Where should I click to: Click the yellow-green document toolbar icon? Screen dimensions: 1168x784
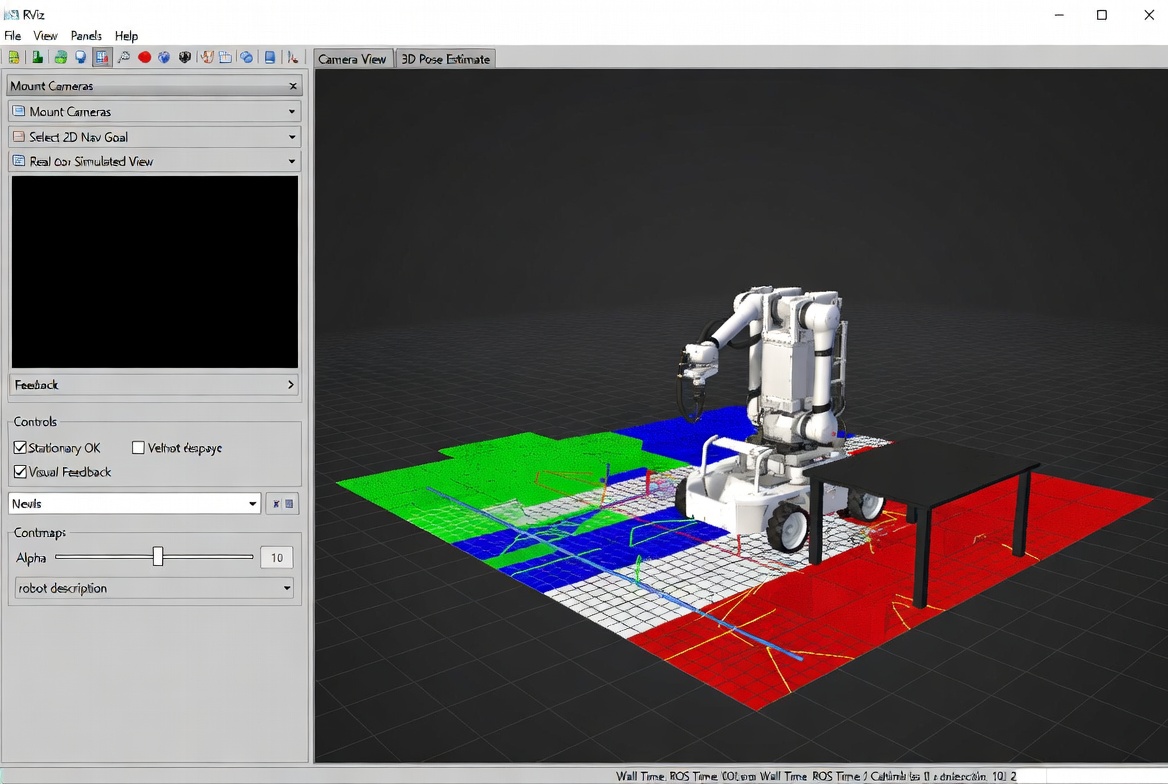coord(13,57)
